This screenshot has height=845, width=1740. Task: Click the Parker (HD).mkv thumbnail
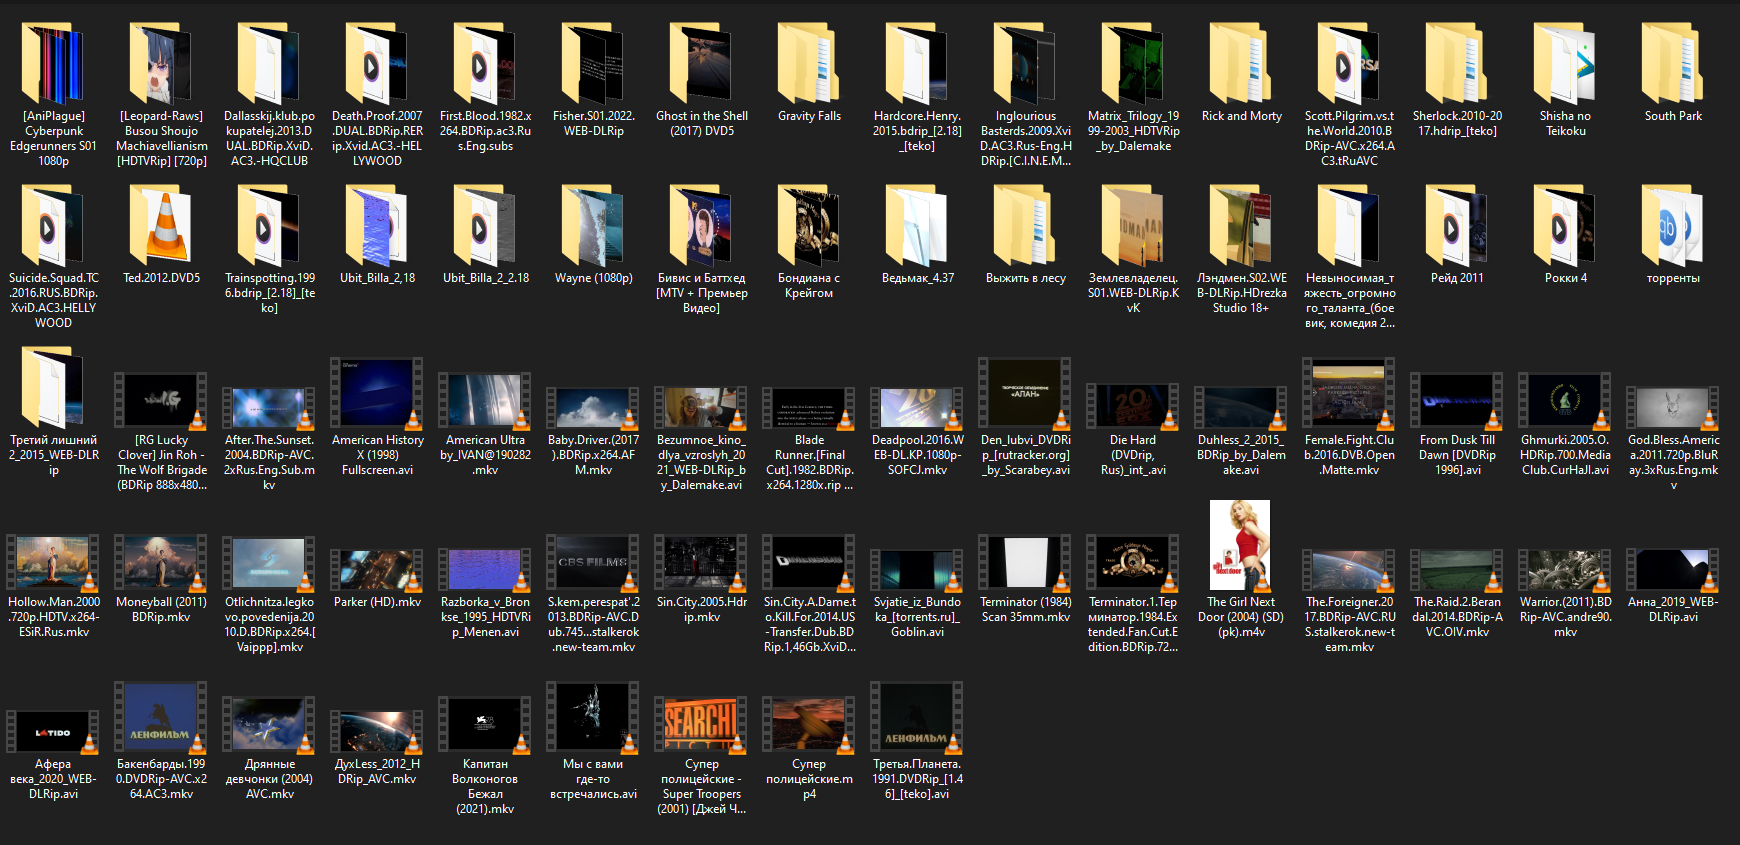coord(377,570)
